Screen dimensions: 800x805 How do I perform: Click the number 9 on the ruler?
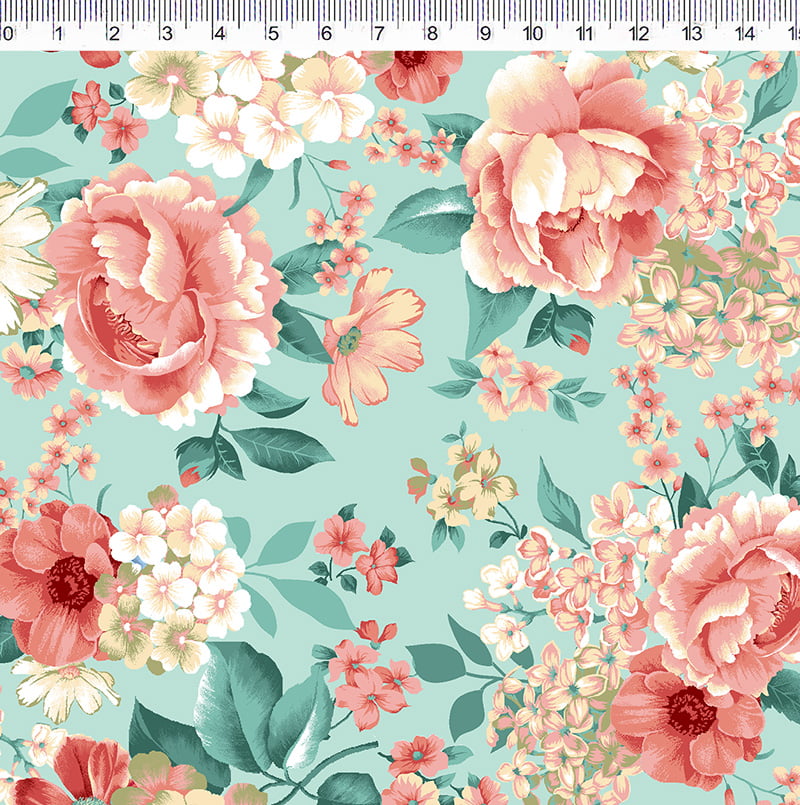pos(485,34)
